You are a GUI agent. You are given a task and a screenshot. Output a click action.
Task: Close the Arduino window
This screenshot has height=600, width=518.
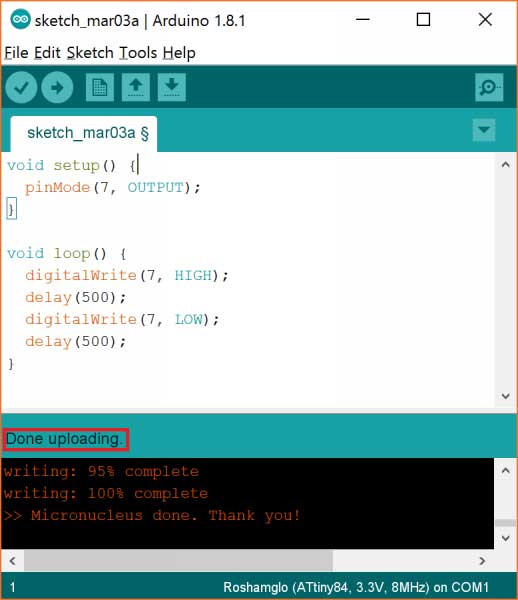click(x=485, y=20)
